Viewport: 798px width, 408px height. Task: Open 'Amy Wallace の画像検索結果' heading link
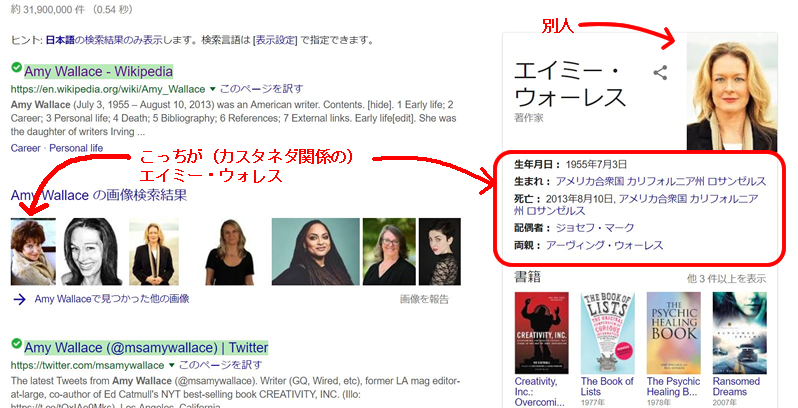tap(99, 195)
